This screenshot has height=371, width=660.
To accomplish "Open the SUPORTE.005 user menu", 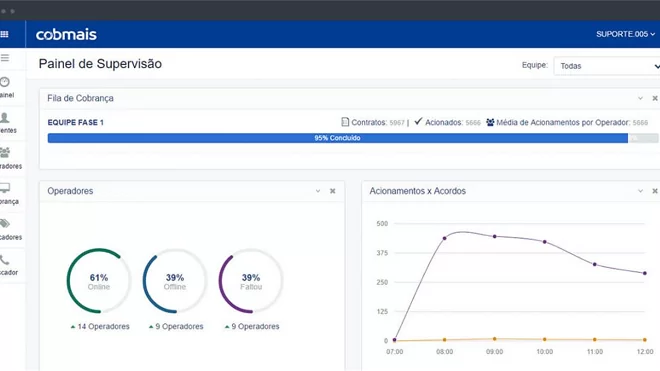I will (625, 34).
